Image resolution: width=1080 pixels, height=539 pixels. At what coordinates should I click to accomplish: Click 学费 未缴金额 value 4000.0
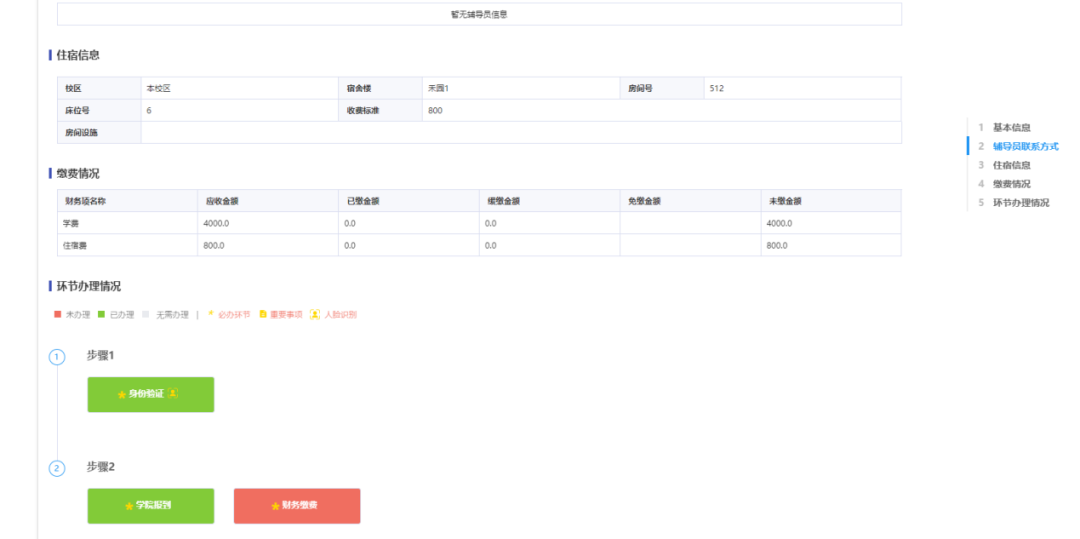[779, 223]
